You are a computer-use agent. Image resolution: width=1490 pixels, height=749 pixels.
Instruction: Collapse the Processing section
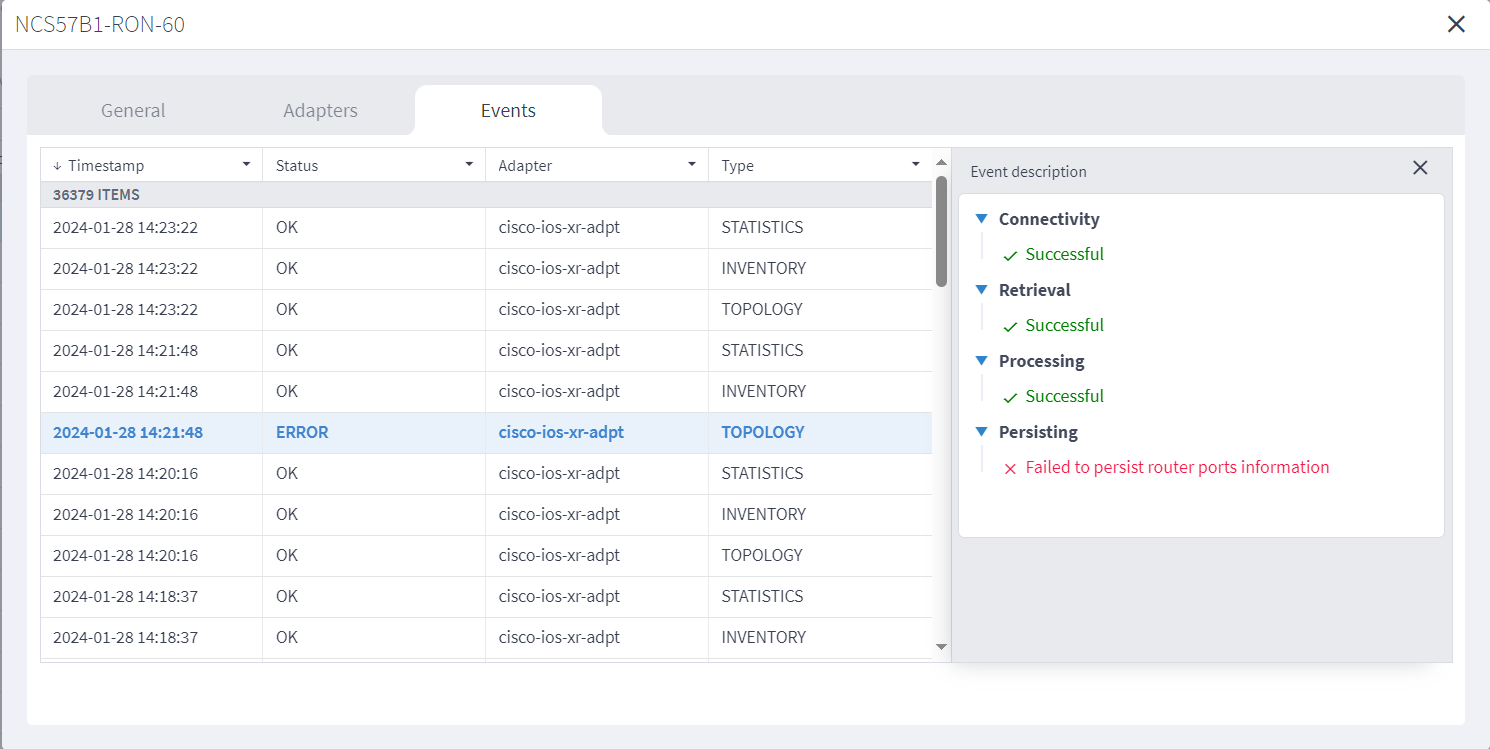point(981,361)
